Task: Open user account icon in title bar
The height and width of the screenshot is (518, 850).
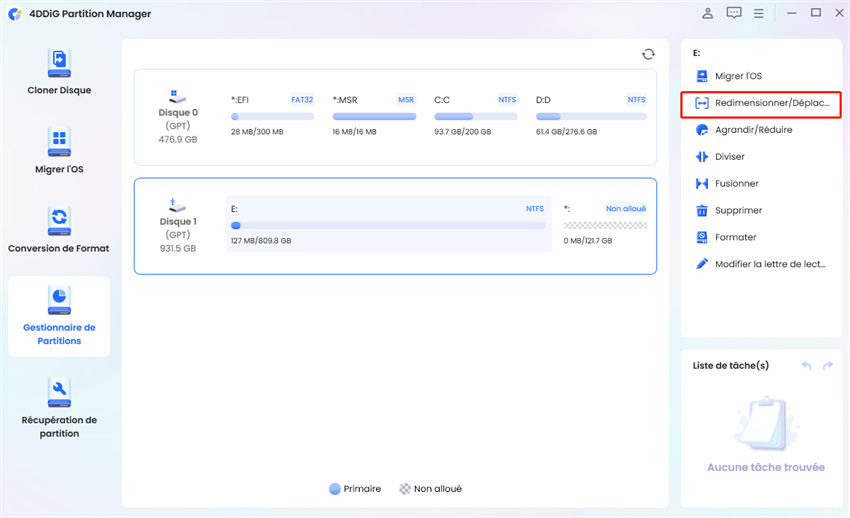Action: [x=707, y=13]
